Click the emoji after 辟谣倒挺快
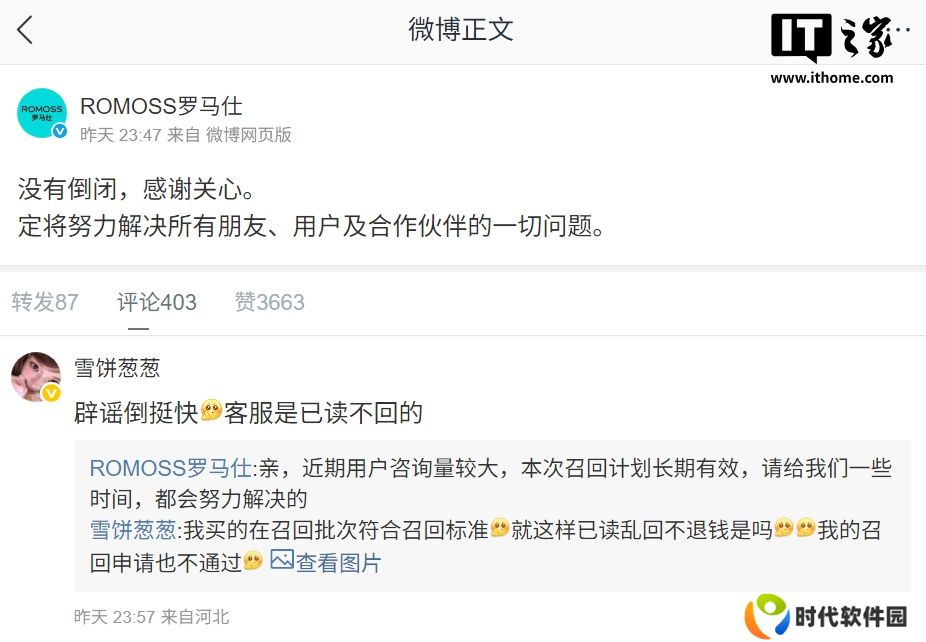 point(211,410)
